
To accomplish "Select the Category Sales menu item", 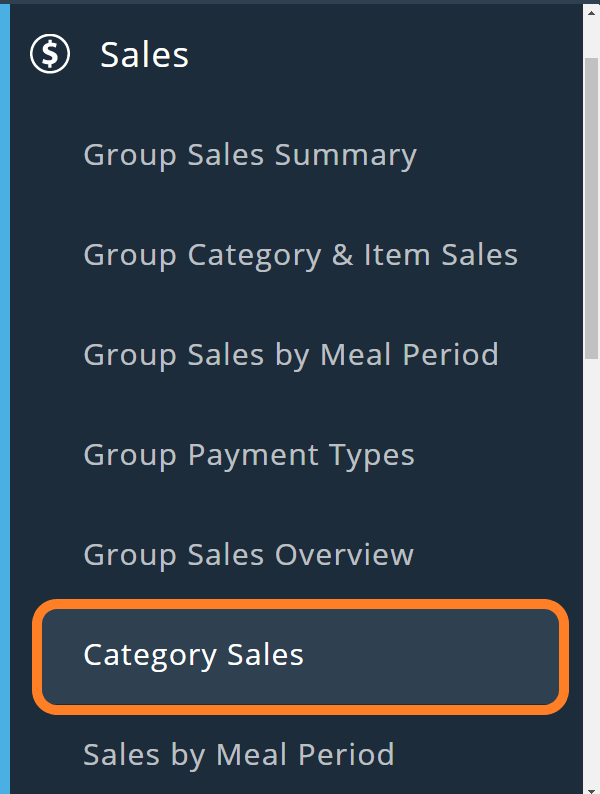I will 193,655.
